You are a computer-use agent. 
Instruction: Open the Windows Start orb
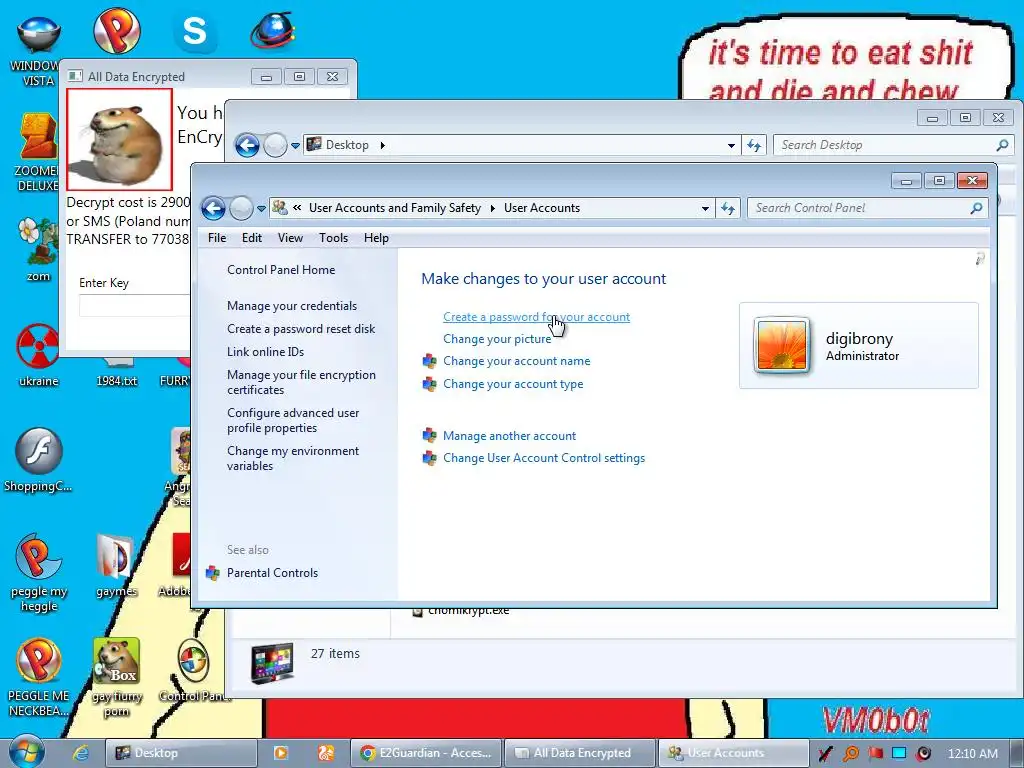[x=26, y=752]
